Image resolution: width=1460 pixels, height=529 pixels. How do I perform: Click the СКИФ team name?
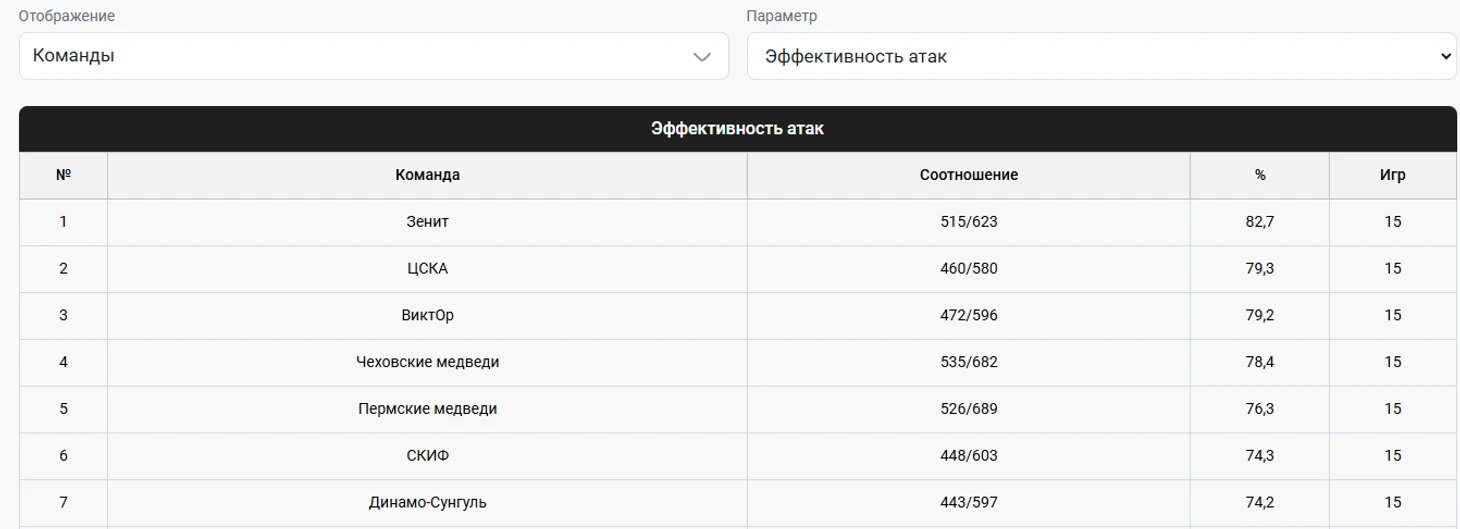(x=428, y=456)
